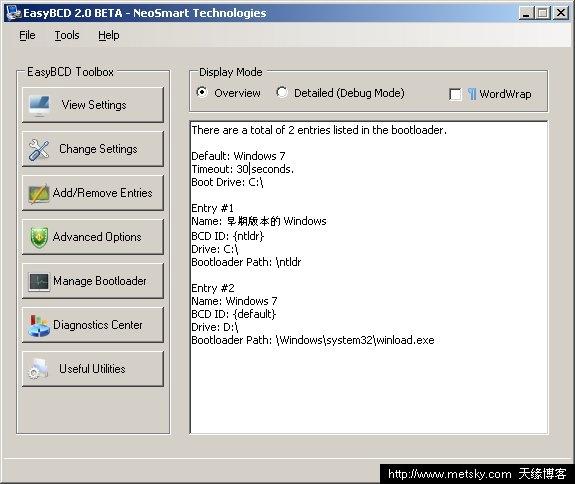Select Detailed (Debug Mode) radio button
Viewport: 575px width, 484px height.
coord(282,92)
